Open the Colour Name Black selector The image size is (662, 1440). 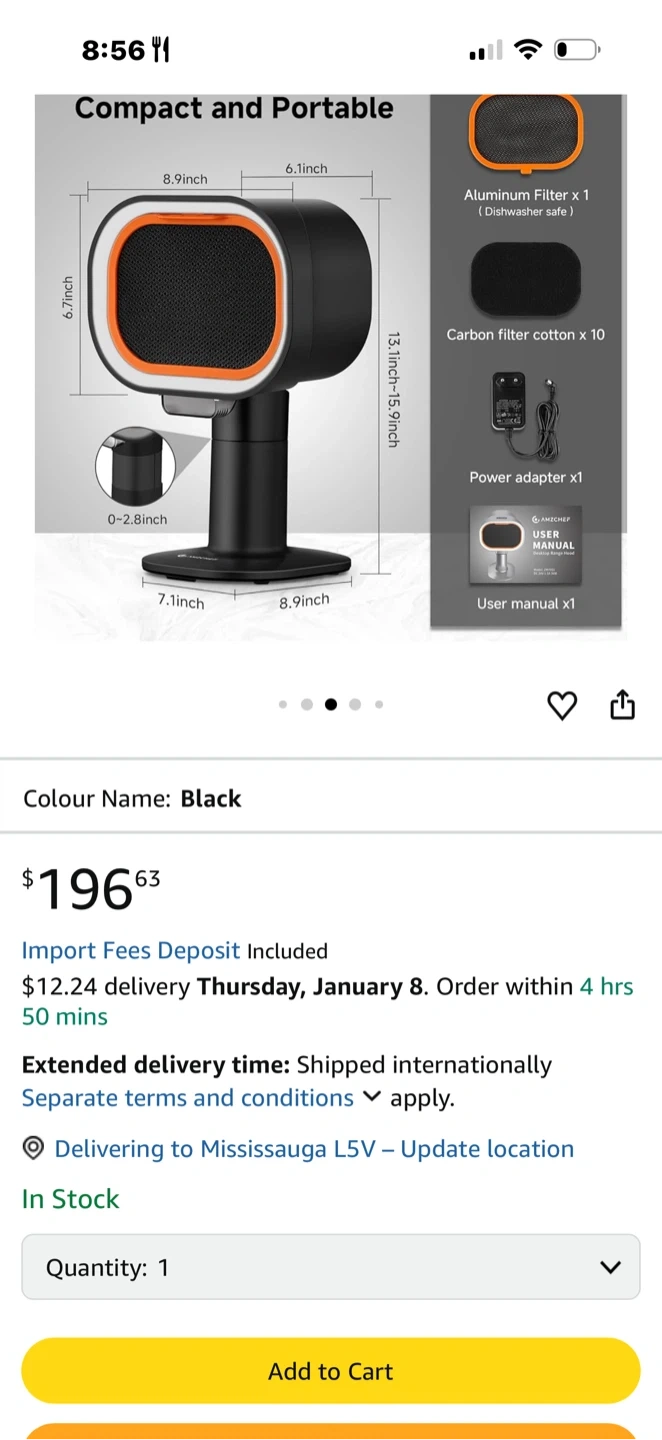pos(331,798)
